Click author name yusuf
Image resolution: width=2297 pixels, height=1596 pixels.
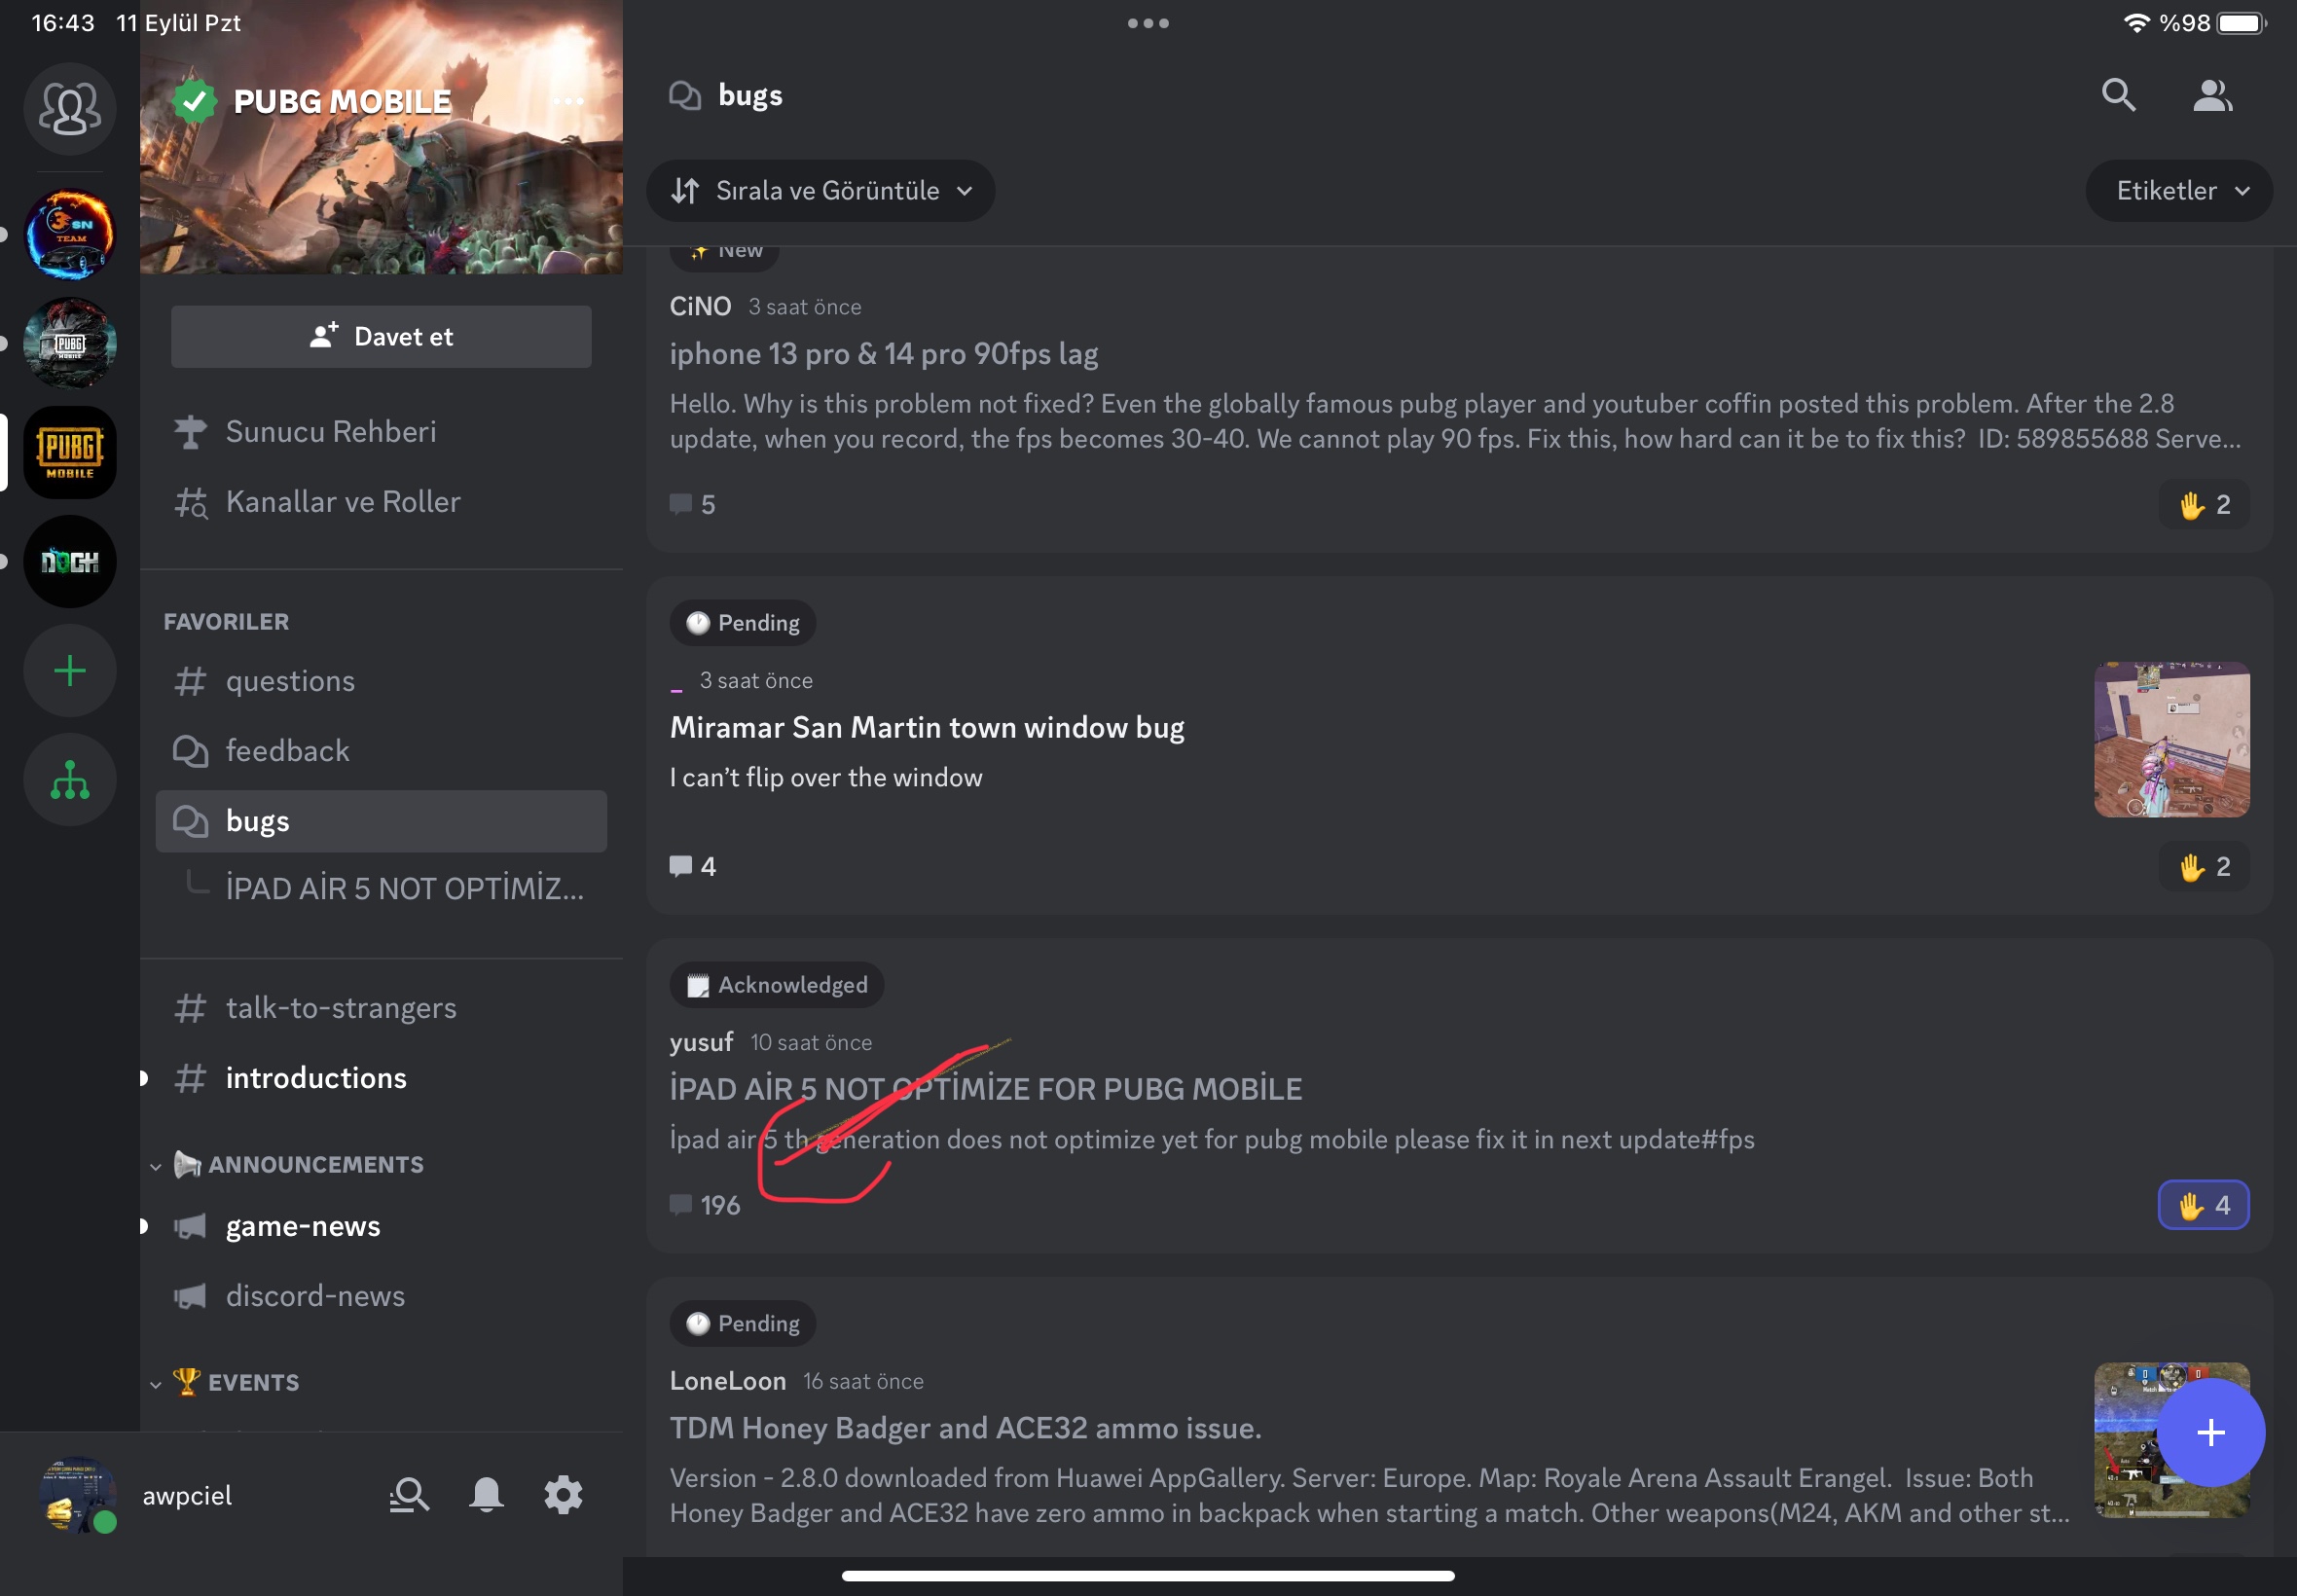coord(701,1042)
